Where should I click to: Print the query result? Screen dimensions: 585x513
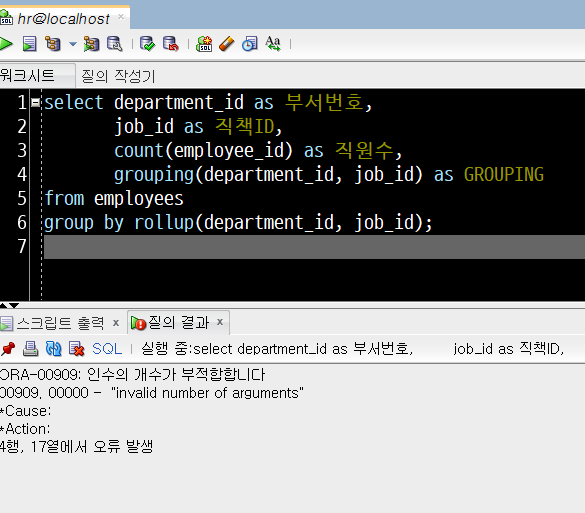[x=31, y=349]
